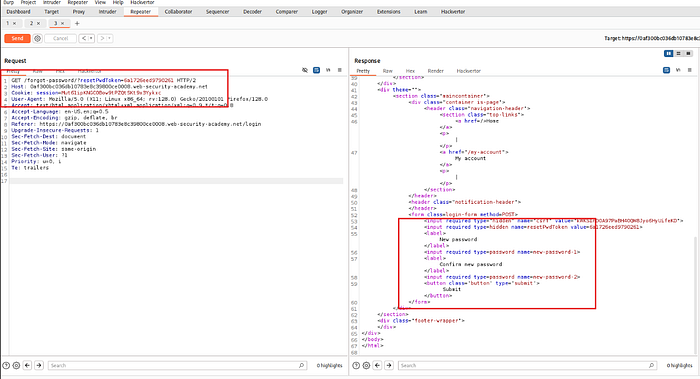Switch Response view to Raw
The height and width of the screenshot is (379, 700).
click(388, 71)
